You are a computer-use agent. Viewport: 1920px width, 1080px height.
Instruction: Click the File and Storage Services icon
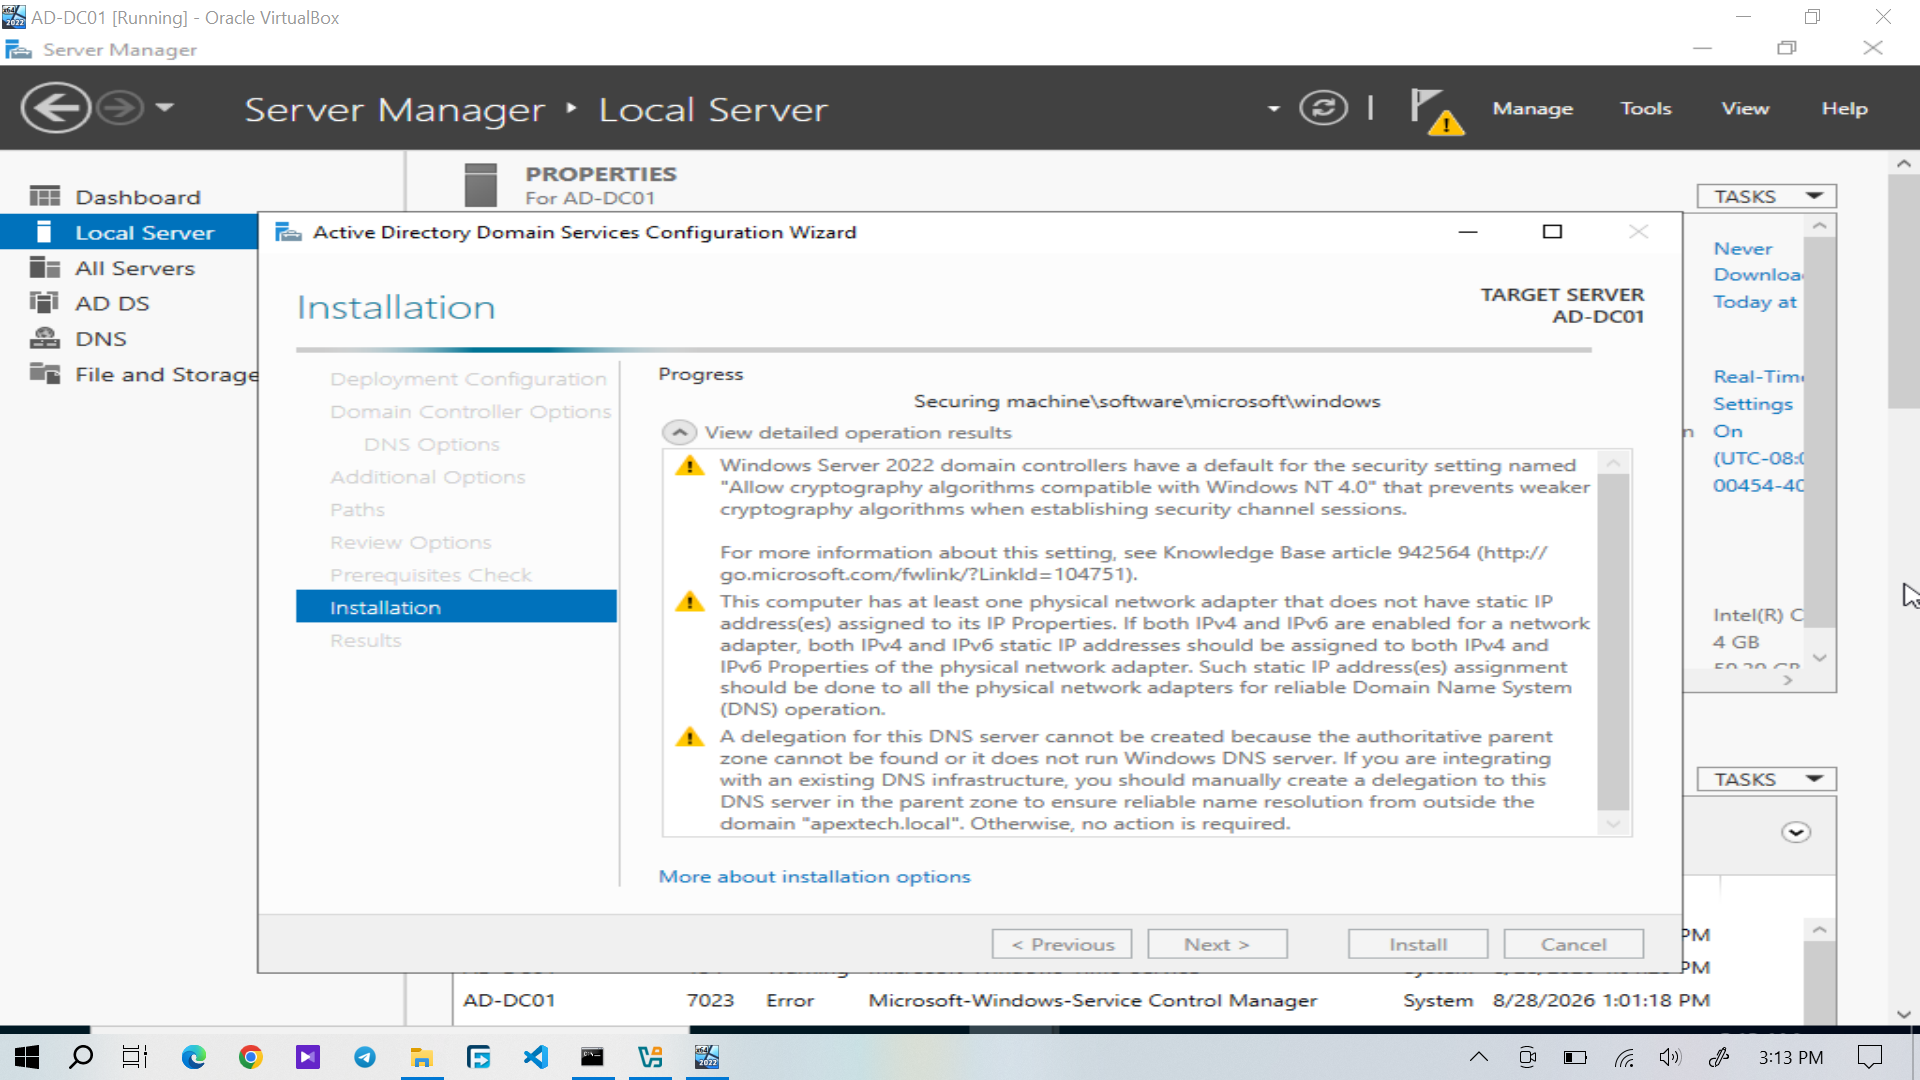(x=44, y=374)
